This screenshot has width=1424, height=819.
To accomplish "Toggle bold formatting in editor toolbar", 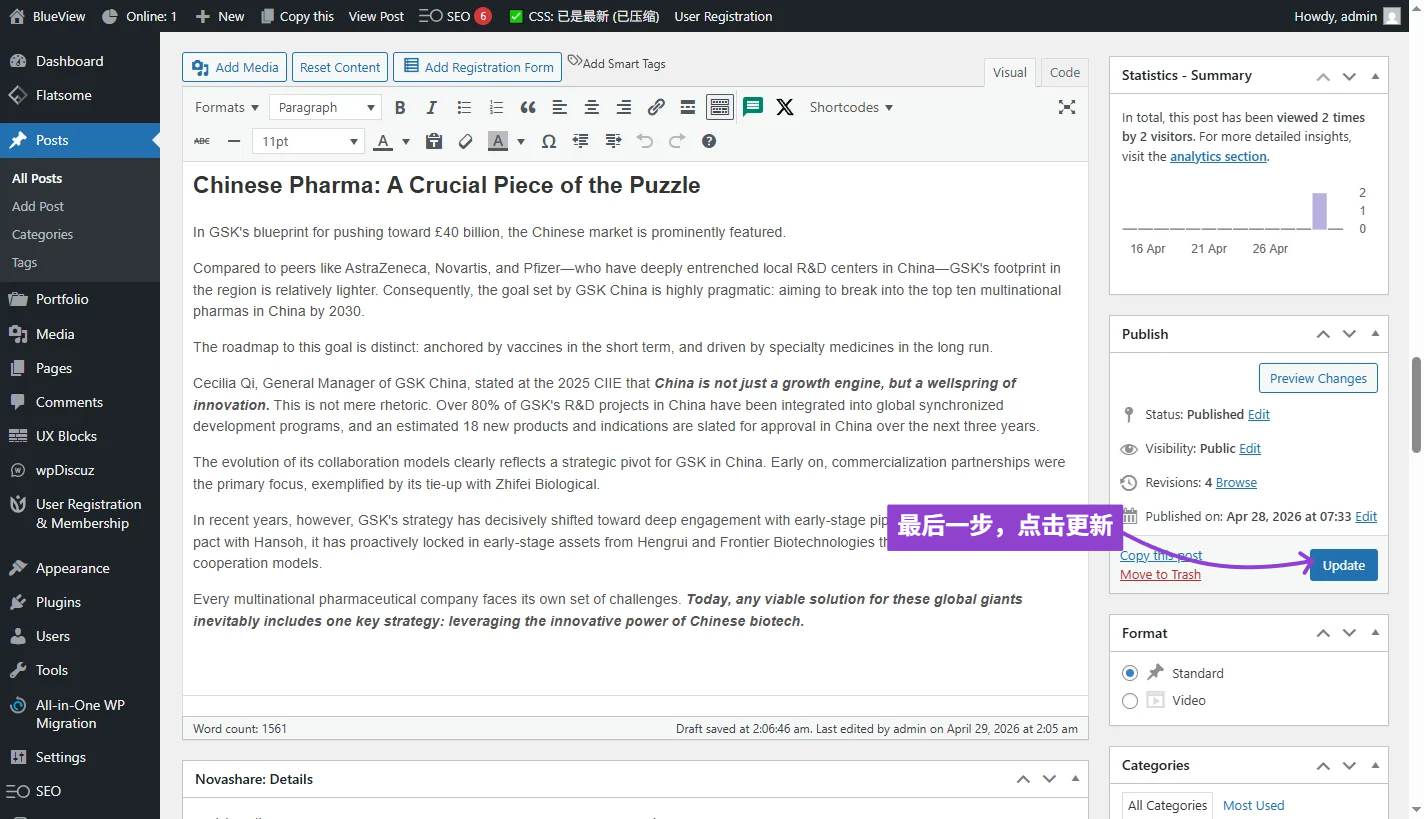I will (x=400, y=107).
